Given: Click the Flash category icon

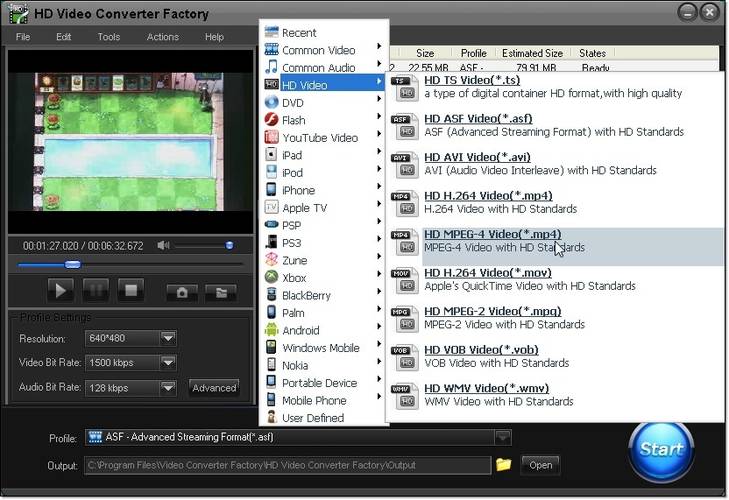Looking at the screenshot, I should 272,120.
